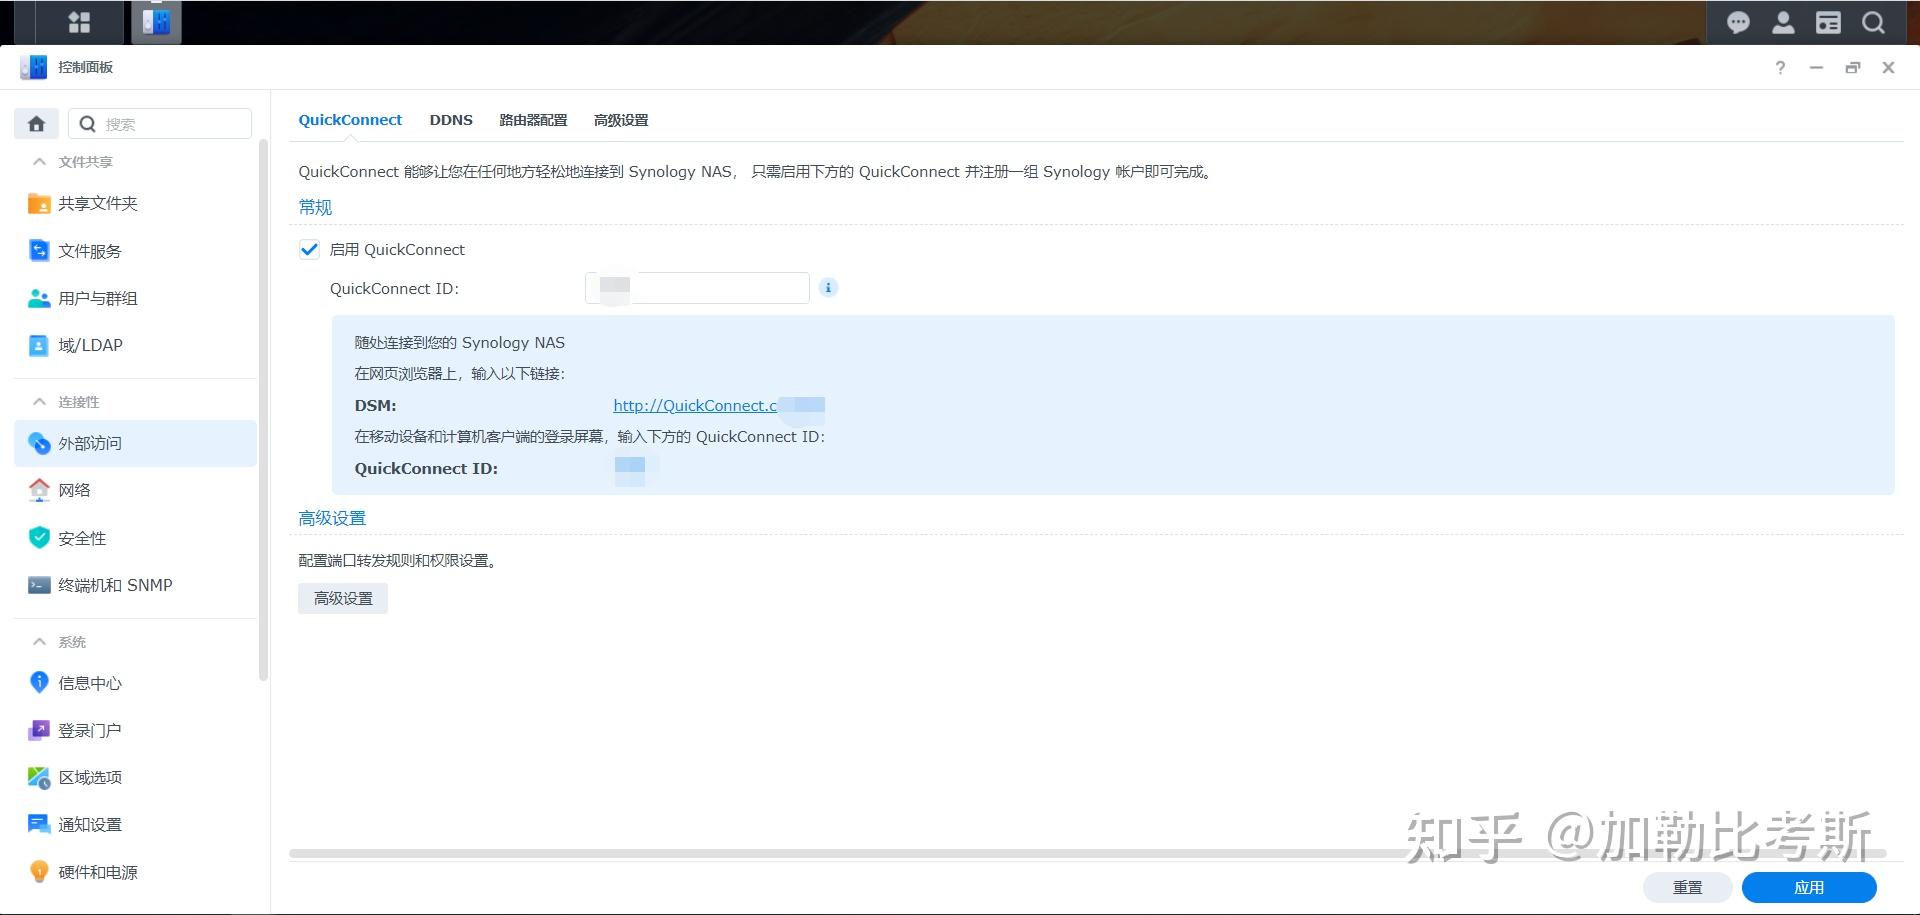Open the 安全性 shield icon
Image resolution: width=1920 pixels, height=915 pixels.
(x=39, y=538)
